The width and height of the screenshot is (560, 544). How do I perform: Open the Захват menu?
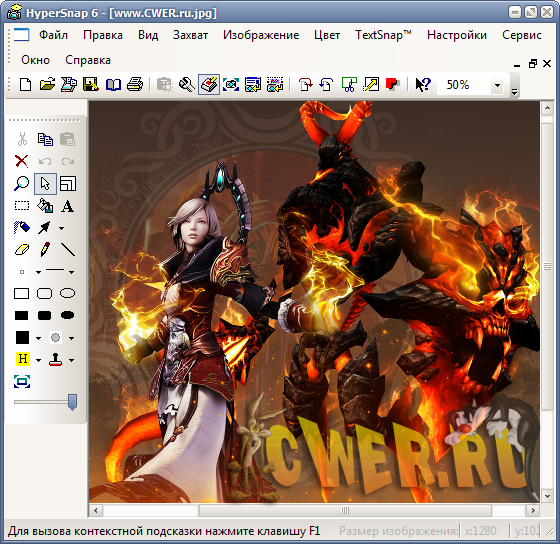coord(190,35)
